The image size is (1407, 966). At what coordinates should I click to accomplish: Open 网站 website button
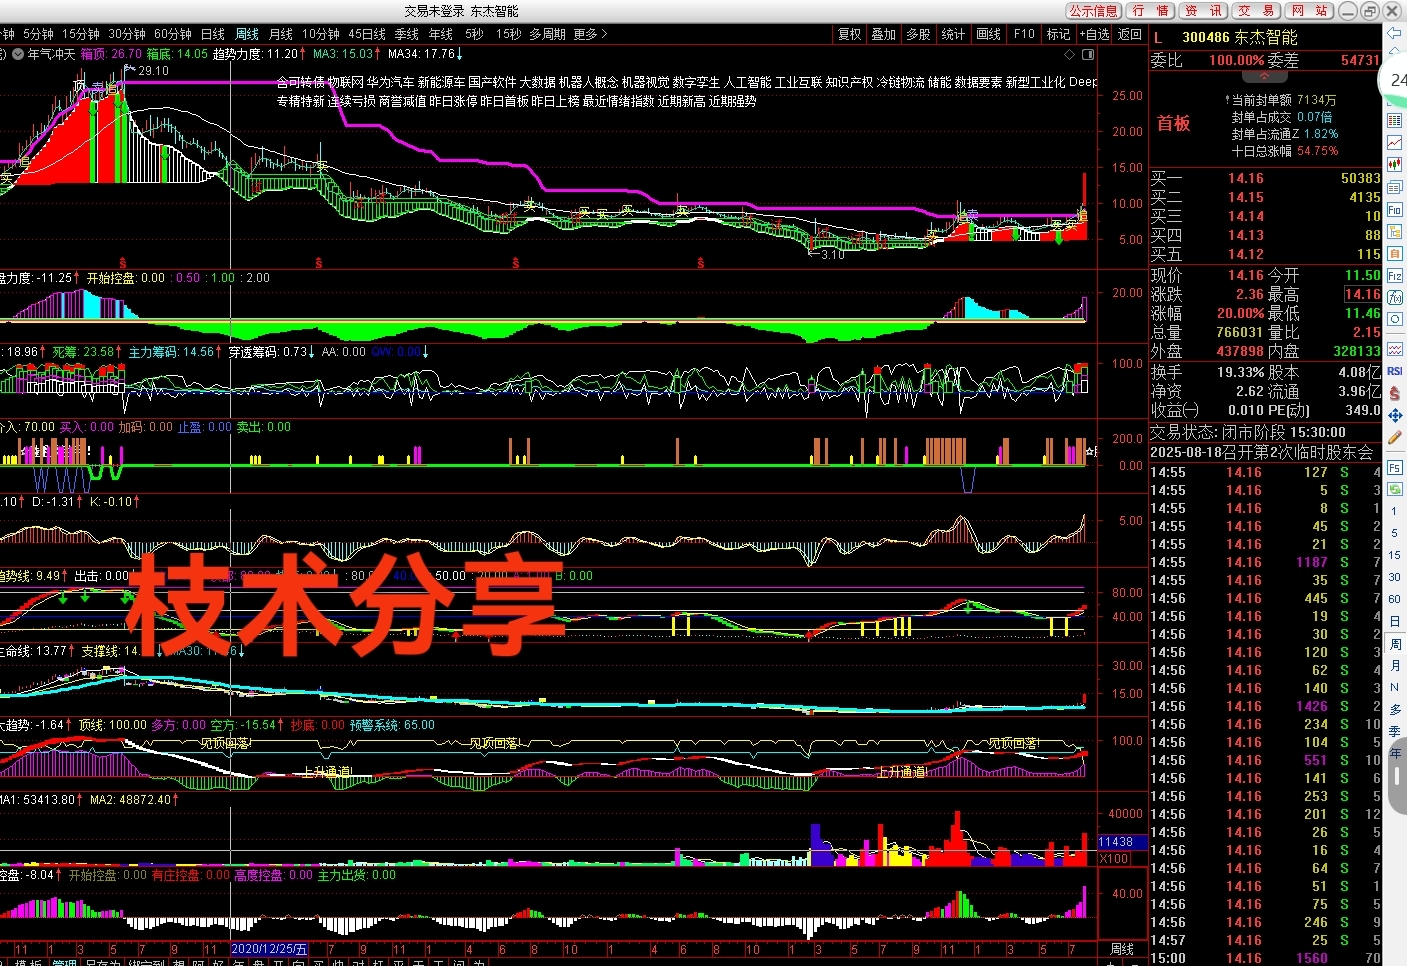coord(1309,11)
